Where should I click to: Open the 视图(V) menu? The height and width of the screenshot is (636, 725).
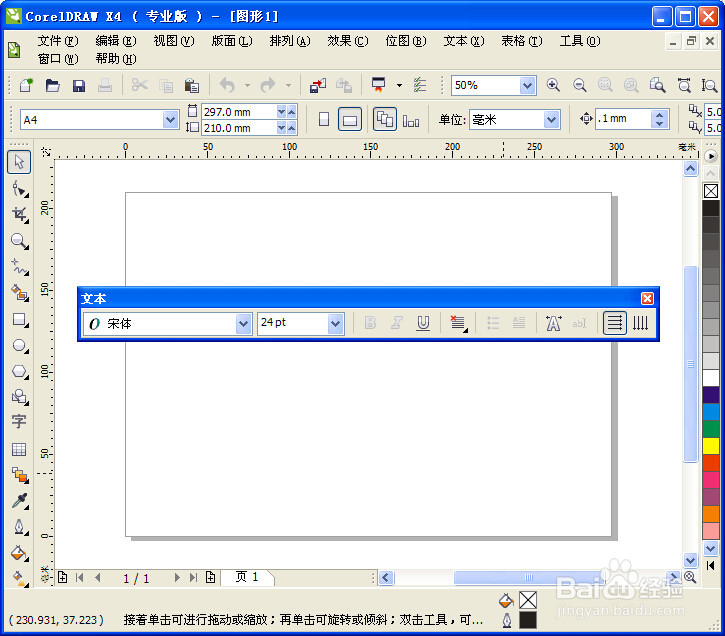pos(174,41)
